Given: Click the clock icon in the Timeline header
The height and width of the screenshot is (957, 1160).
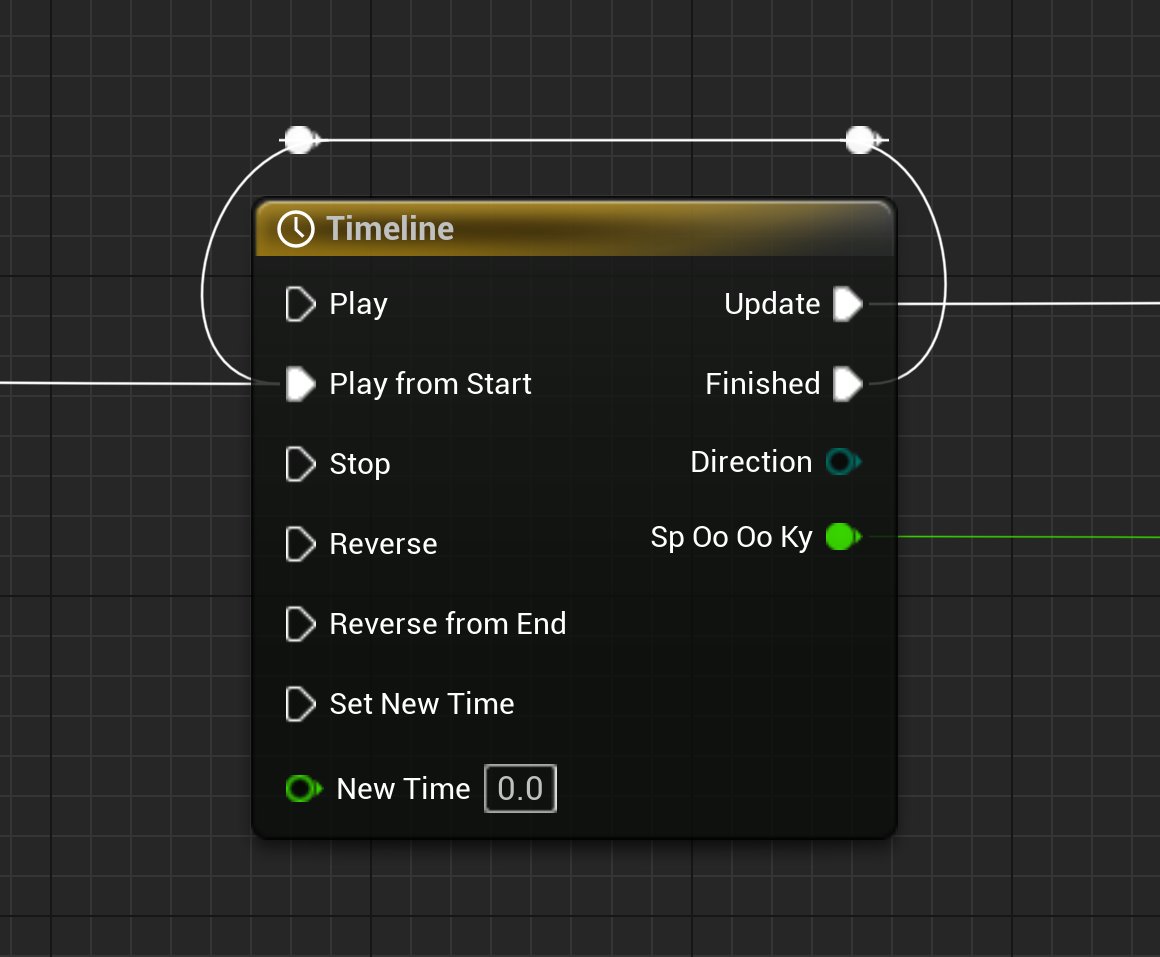Looking at the screenshot, I should pyautogui.click(x=296, y=229).
